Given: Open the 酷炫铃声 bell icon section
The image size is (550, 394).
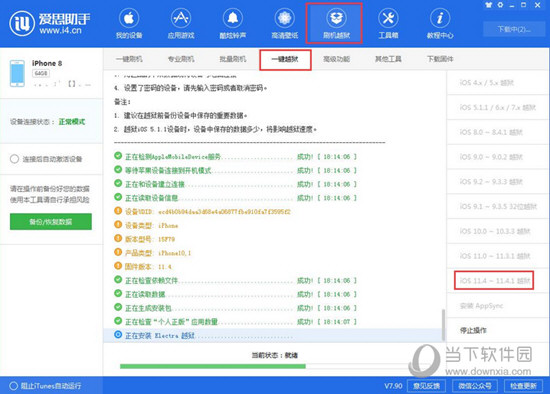Looking at the screenshot, I should 233,23.
